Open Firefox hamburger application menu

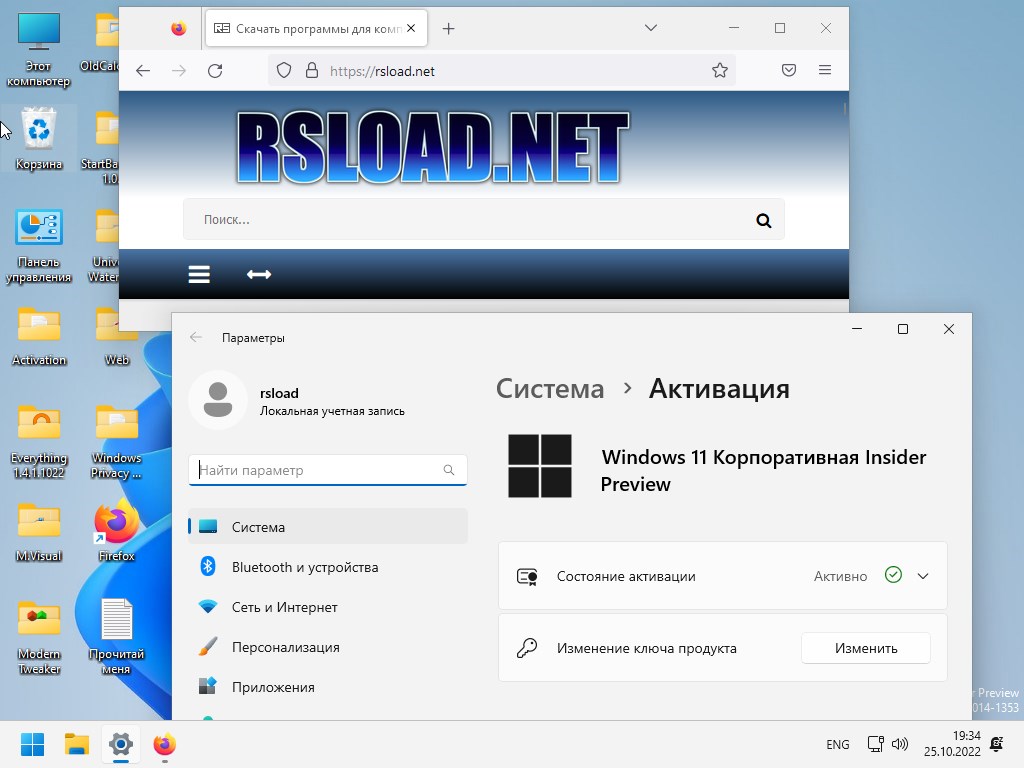point(825,70)
